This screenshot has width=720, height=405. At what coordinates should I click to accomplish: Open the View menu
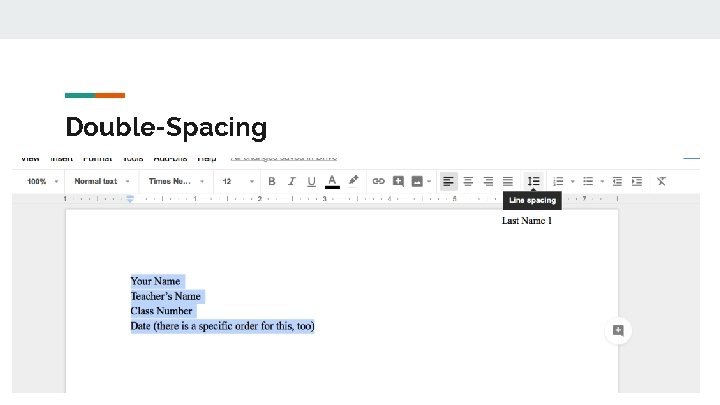click(x=30, y=158)
